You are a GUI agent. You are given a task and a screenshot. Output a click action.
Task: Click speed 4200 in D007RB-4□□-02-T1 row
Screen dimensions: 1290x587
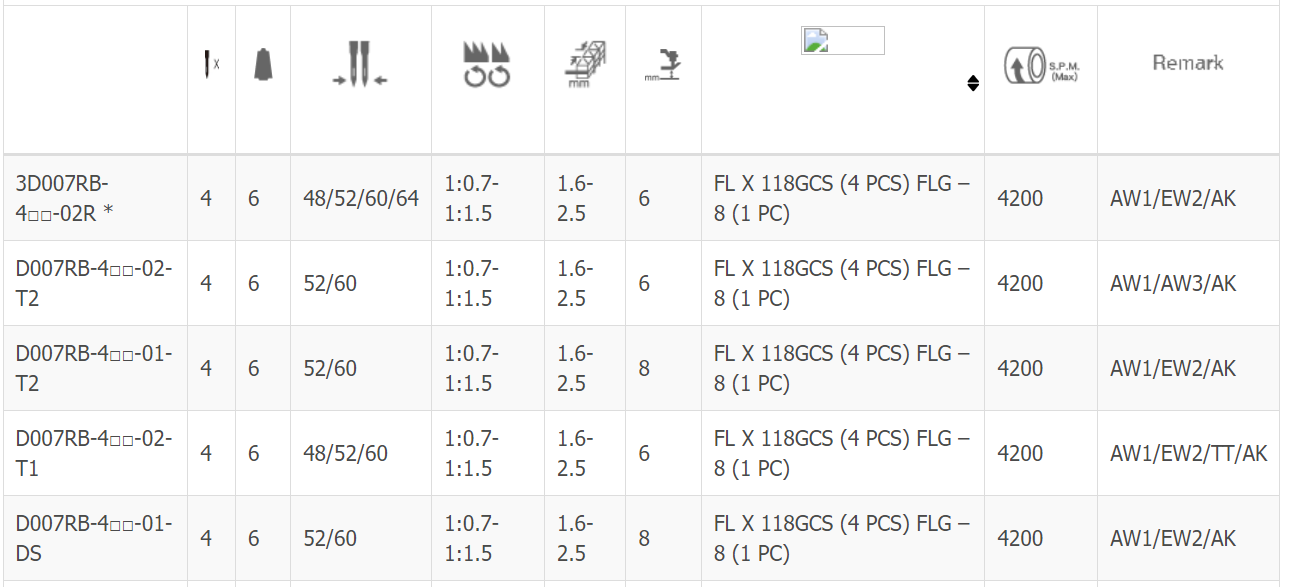[1020, 453]
